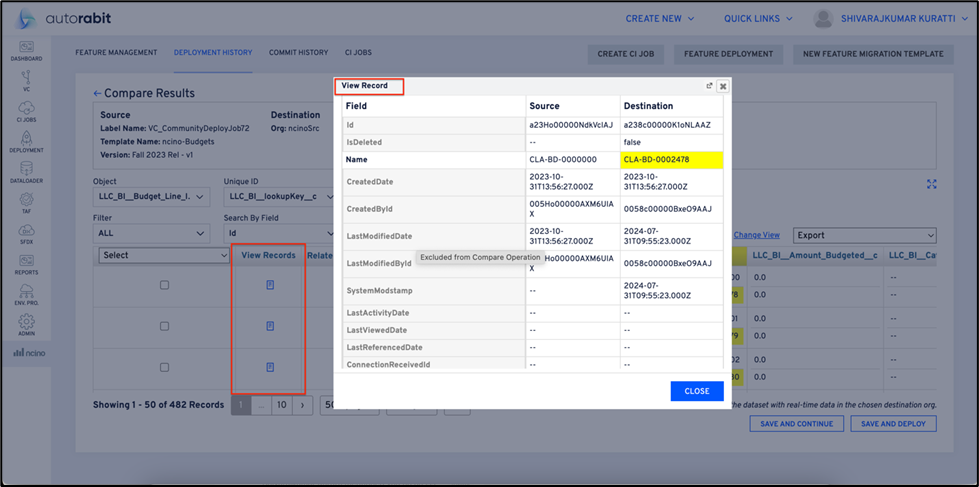Click the blue Close button
Screen dimensions: 979x487
tap(696, 391)
